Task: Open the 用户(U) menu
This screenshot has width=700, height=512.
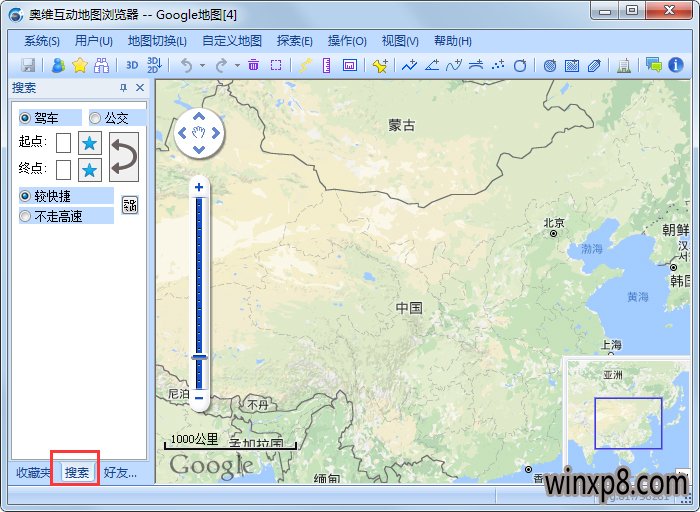Action: pos(93,41)
